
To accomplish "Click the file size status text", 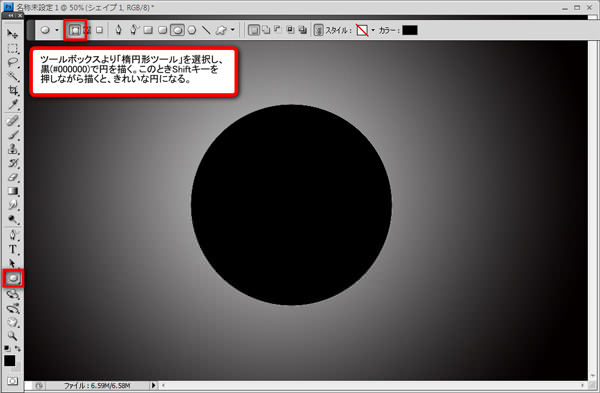I will tap(97, 385).
